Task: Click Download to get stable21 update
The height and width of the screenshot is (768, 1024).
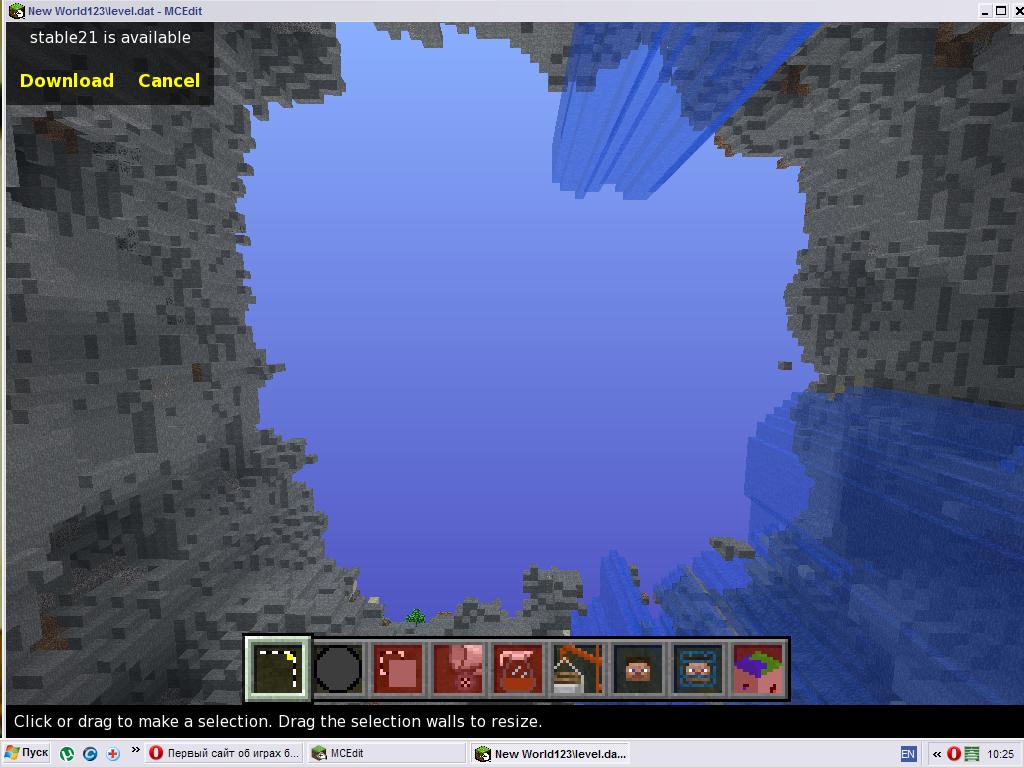Action: tap(67, 81)
